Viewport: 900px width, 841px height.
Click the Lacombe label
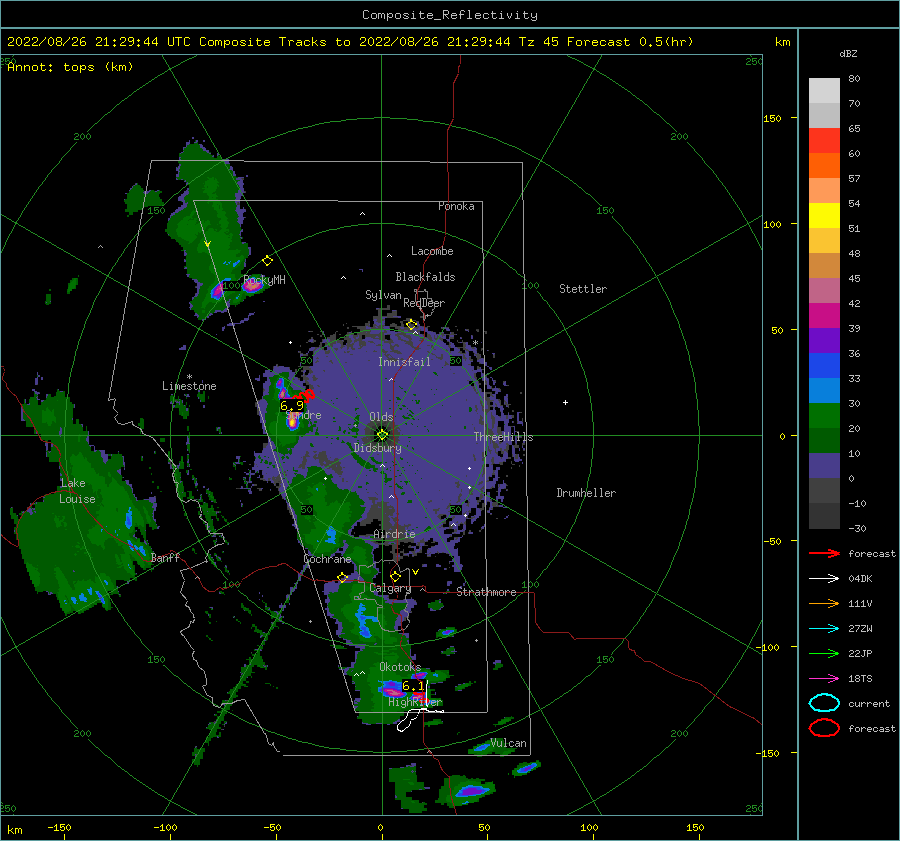tap(432, 251)
